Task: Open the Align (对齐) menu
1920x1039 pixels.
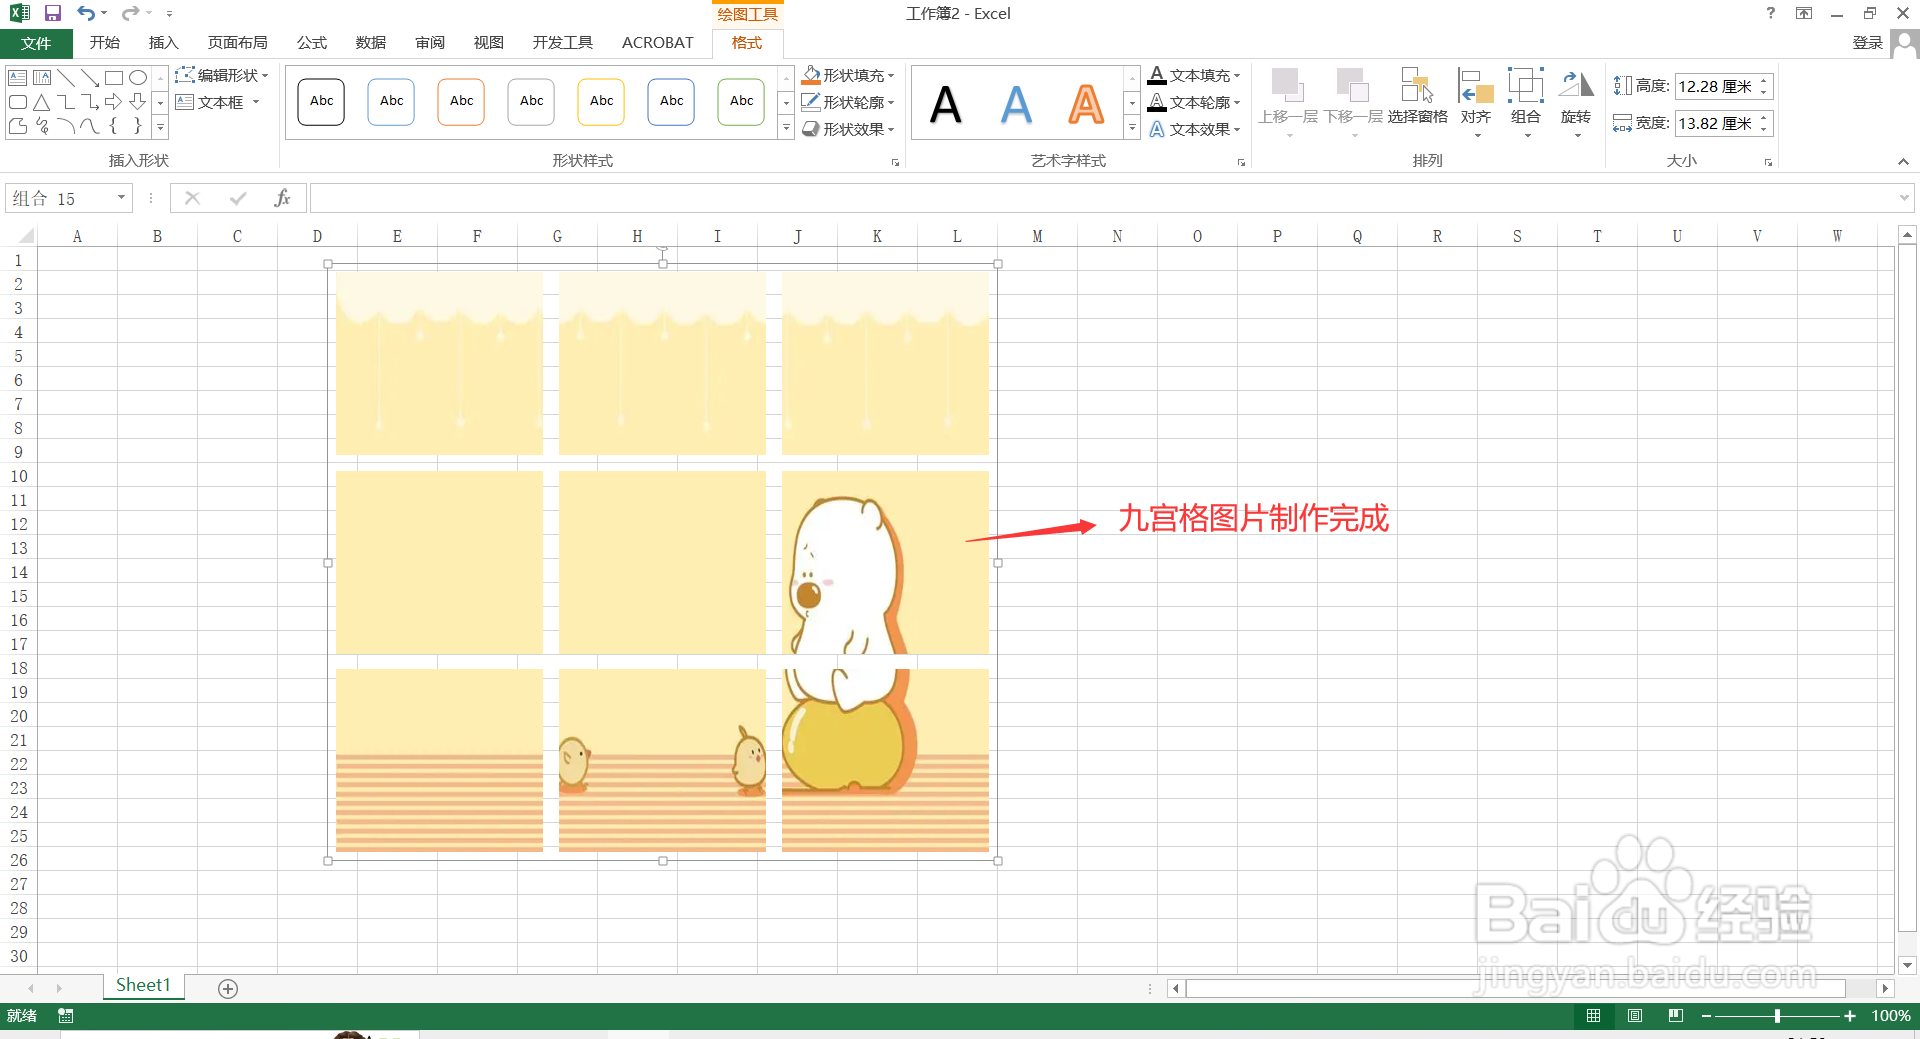Action: coord(1476,102)
